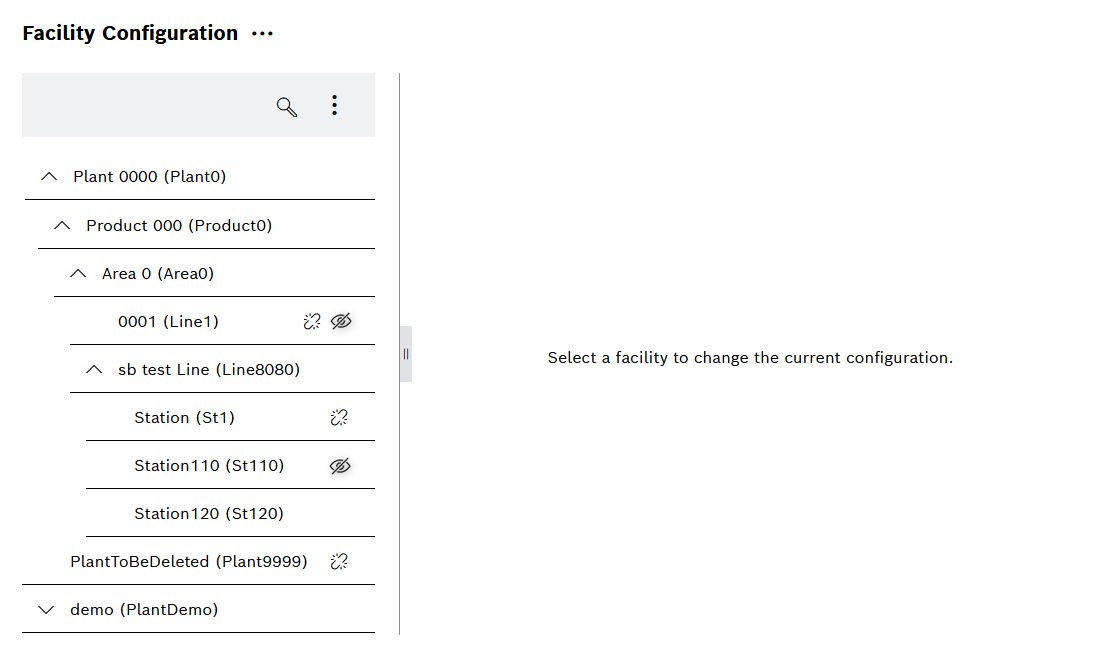The image size is (1103, 655).
Task: Choose PlantToBeDeleted (Plant9999) facility
Action: pos(188,562)
